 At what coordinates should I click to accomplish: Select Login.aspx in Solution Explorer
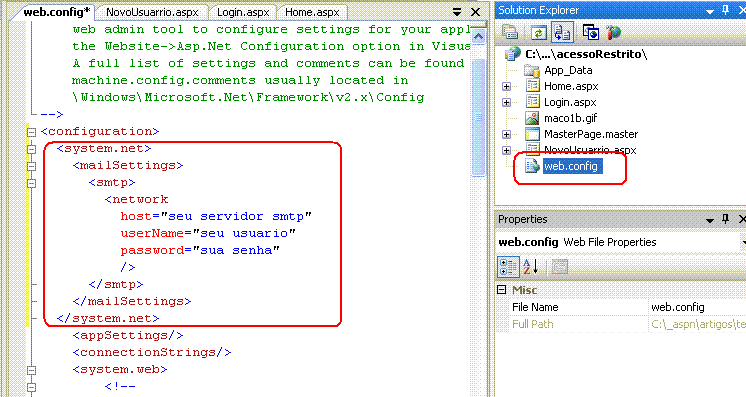(570, 102)
